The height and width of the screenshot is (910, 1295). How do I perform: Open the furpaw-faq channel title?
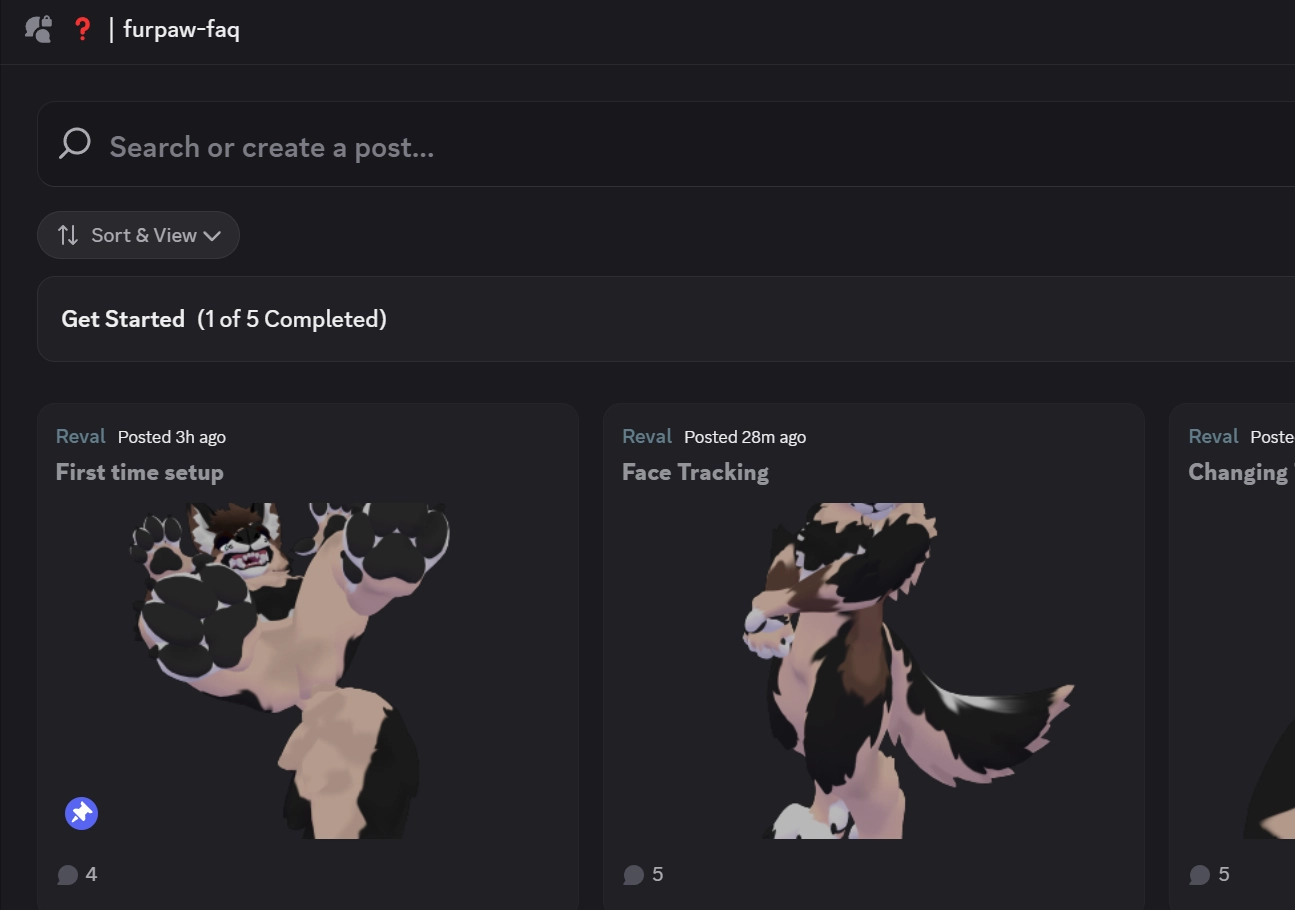click(x=181, y=29)
